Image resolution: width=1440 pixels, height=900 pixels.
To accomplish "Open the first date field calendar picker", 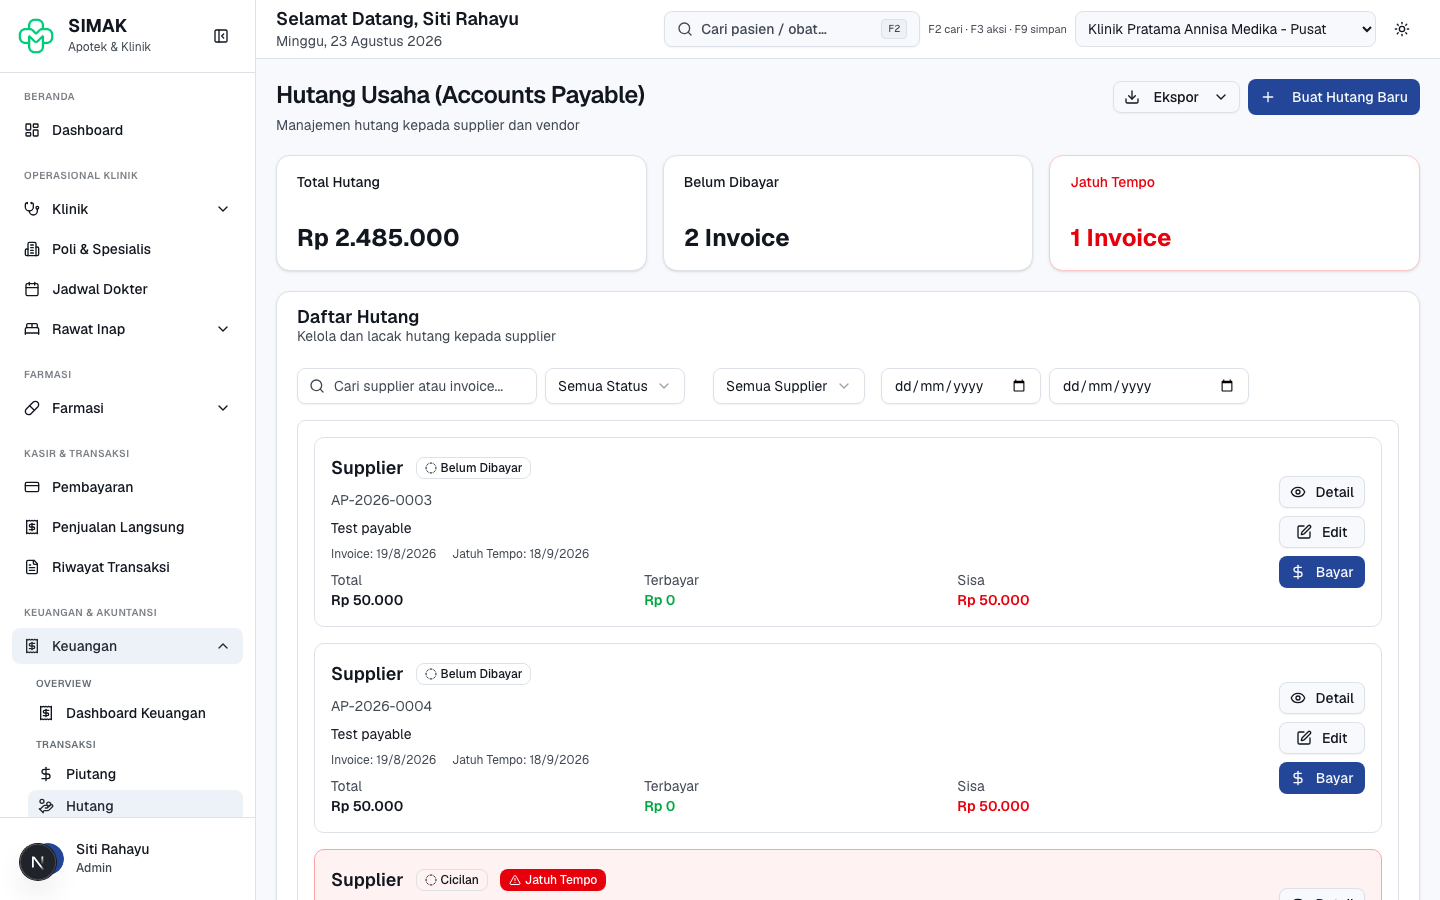I will click(x=1019, y=386).
